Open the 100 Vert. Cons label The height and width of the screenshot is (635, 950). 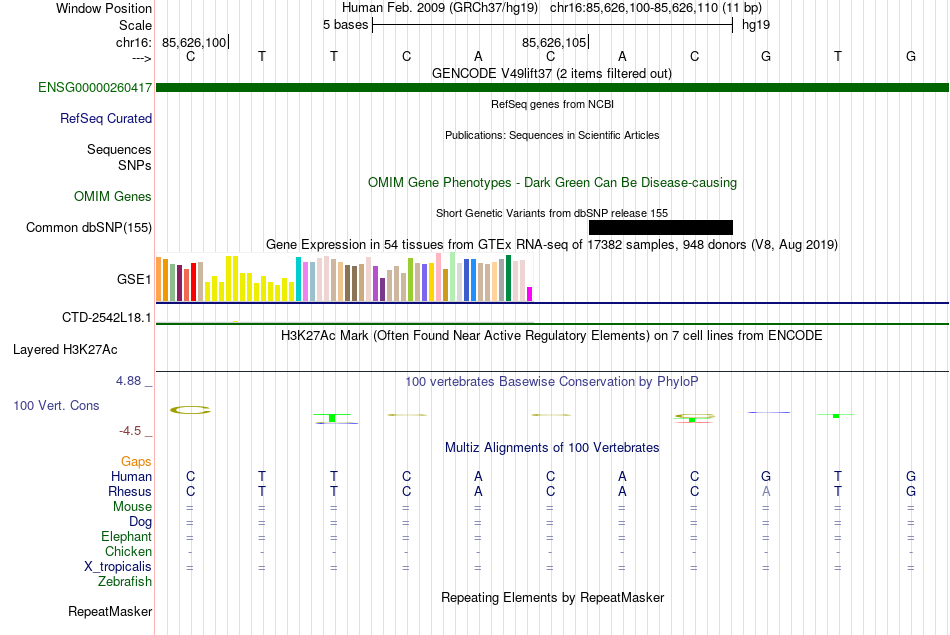[56, 405]
